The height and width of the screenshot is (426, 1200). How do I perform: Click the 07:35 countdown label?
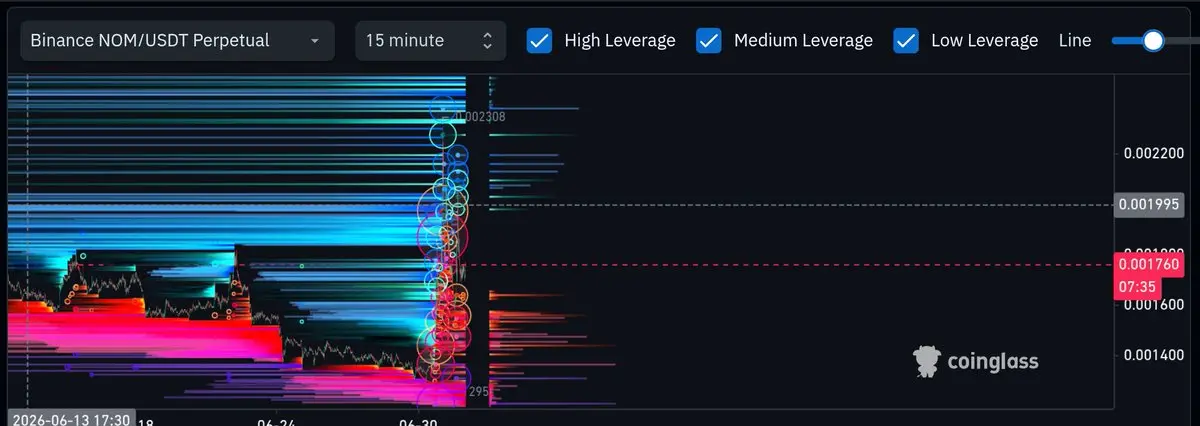pos(1136,287)
